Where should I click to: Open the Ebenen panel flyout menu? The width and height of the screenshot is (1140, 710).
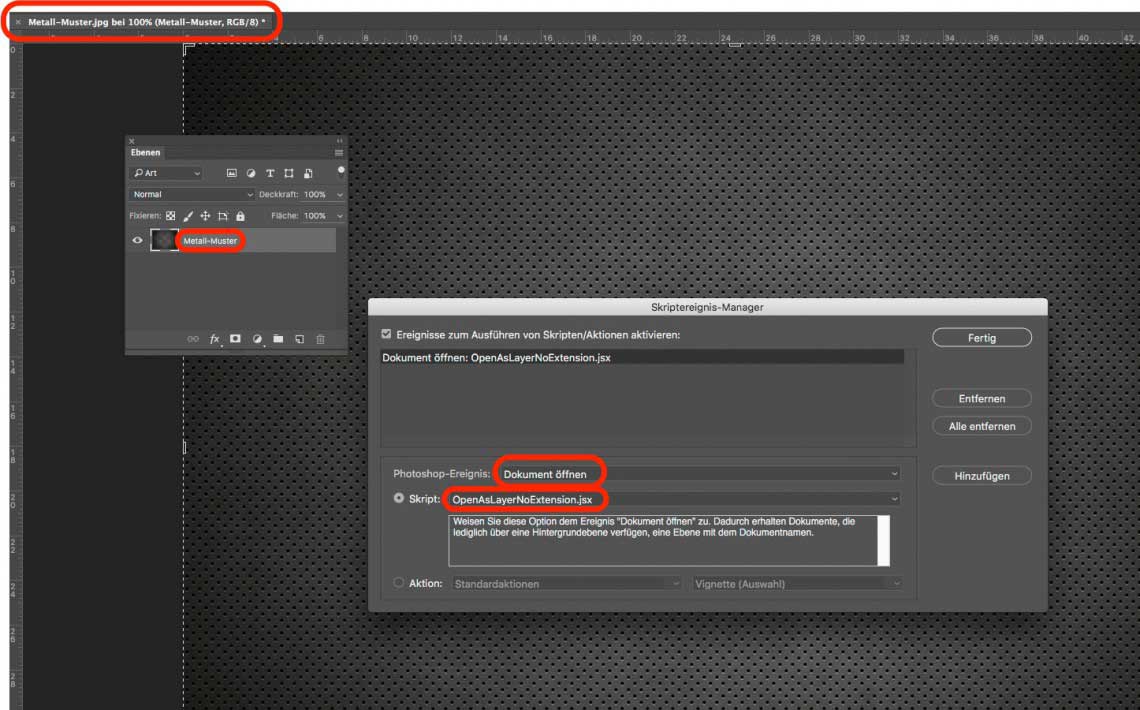339,153
